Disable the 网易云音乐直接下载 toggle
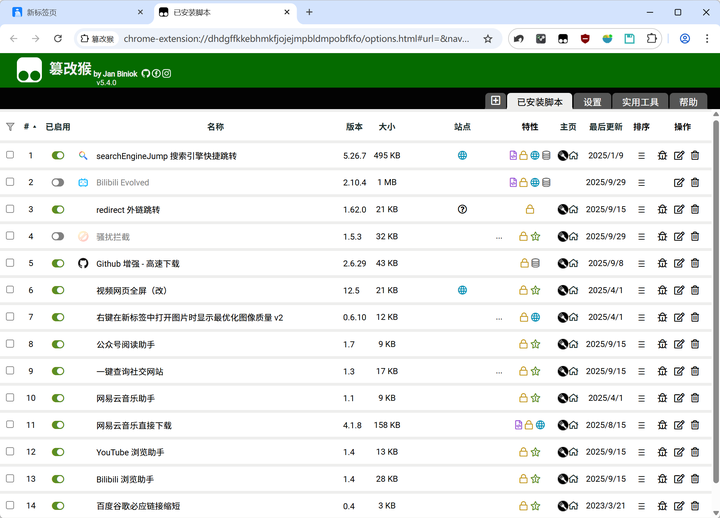 [58, 425]
